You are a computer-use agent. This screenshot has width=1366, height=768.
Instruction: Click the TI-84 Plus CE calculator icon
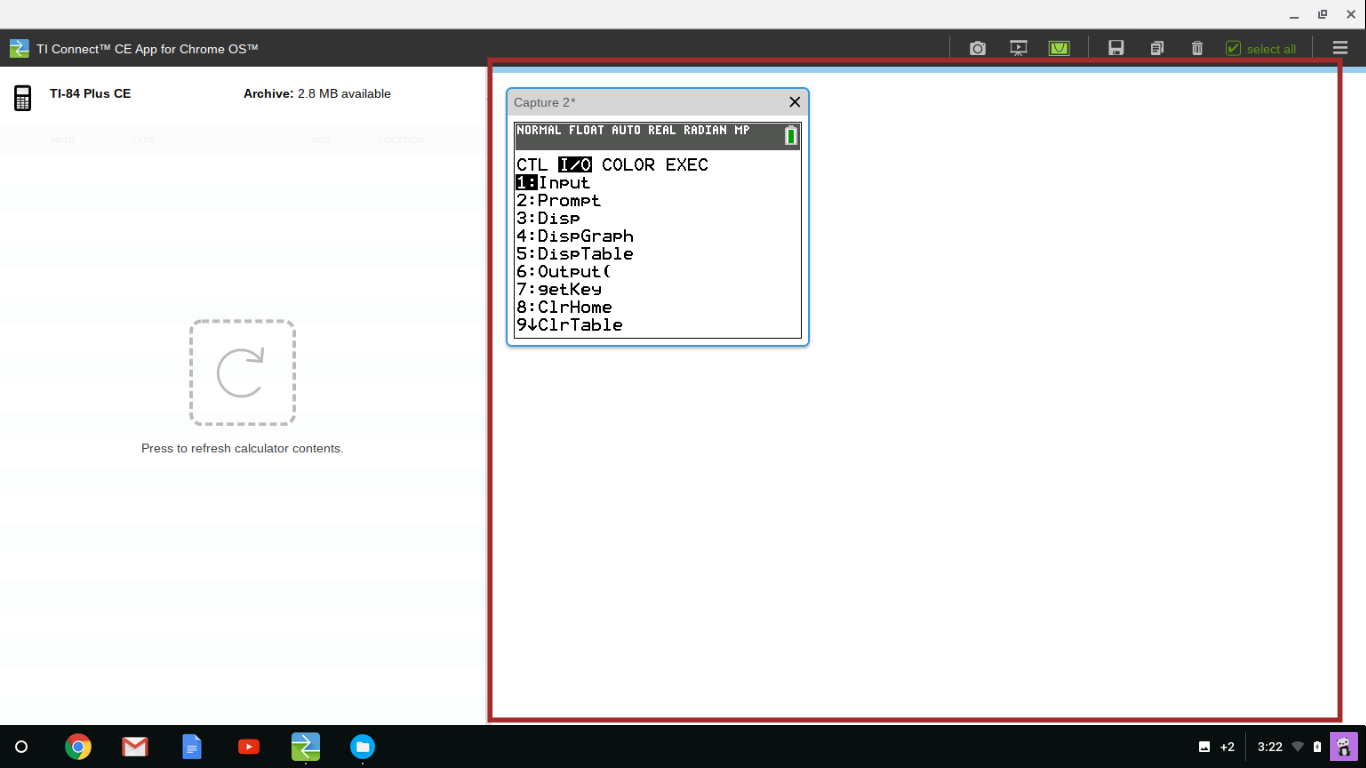(22, 97)
